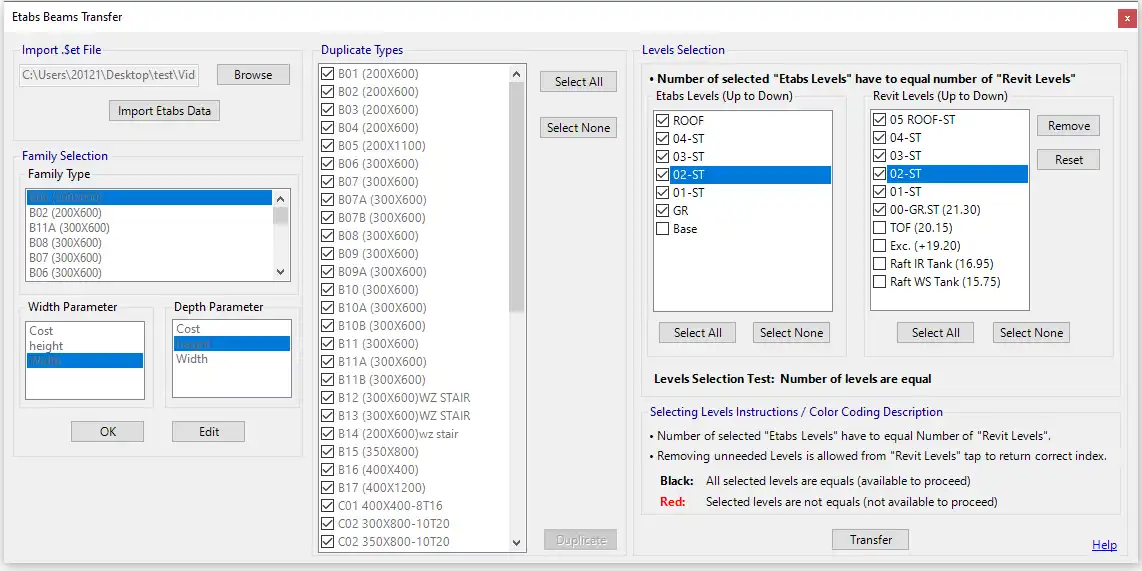Click Select All under Etabs Levels

[x=697, y=333]
